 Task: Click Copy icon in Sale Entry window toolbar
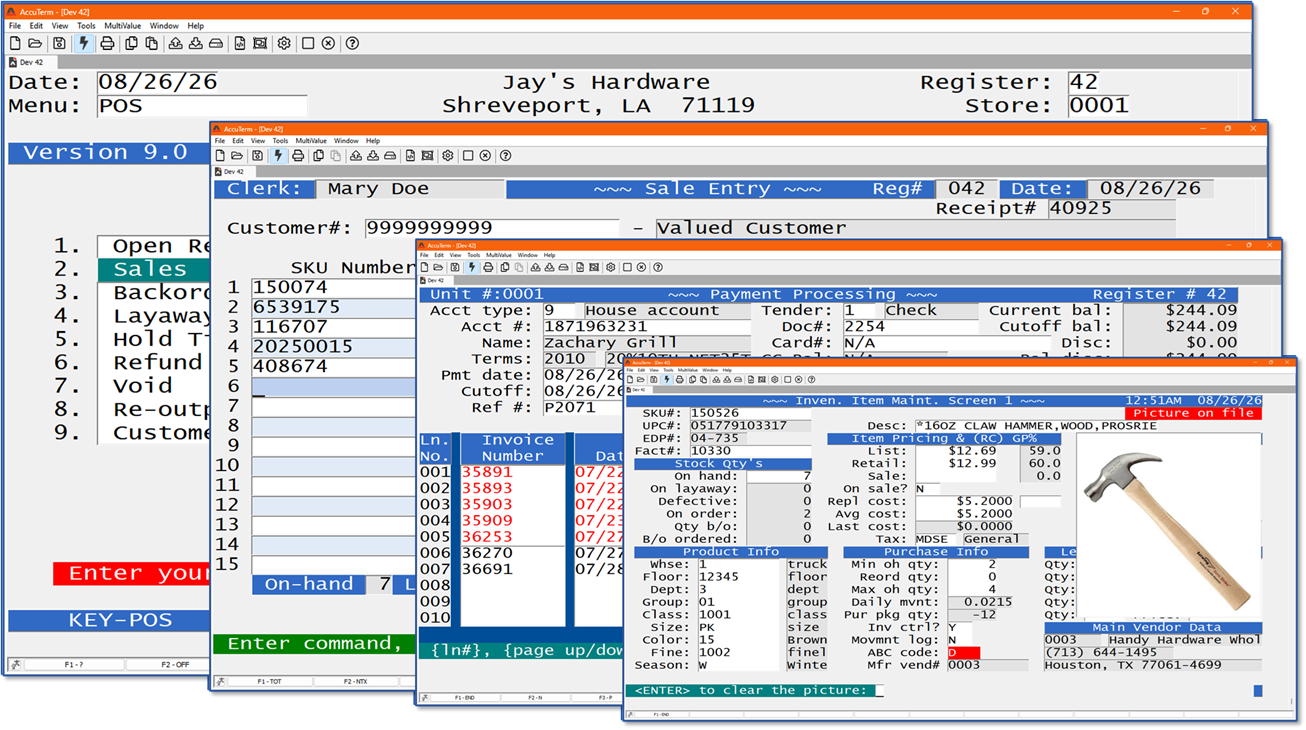tap(318, 156)
